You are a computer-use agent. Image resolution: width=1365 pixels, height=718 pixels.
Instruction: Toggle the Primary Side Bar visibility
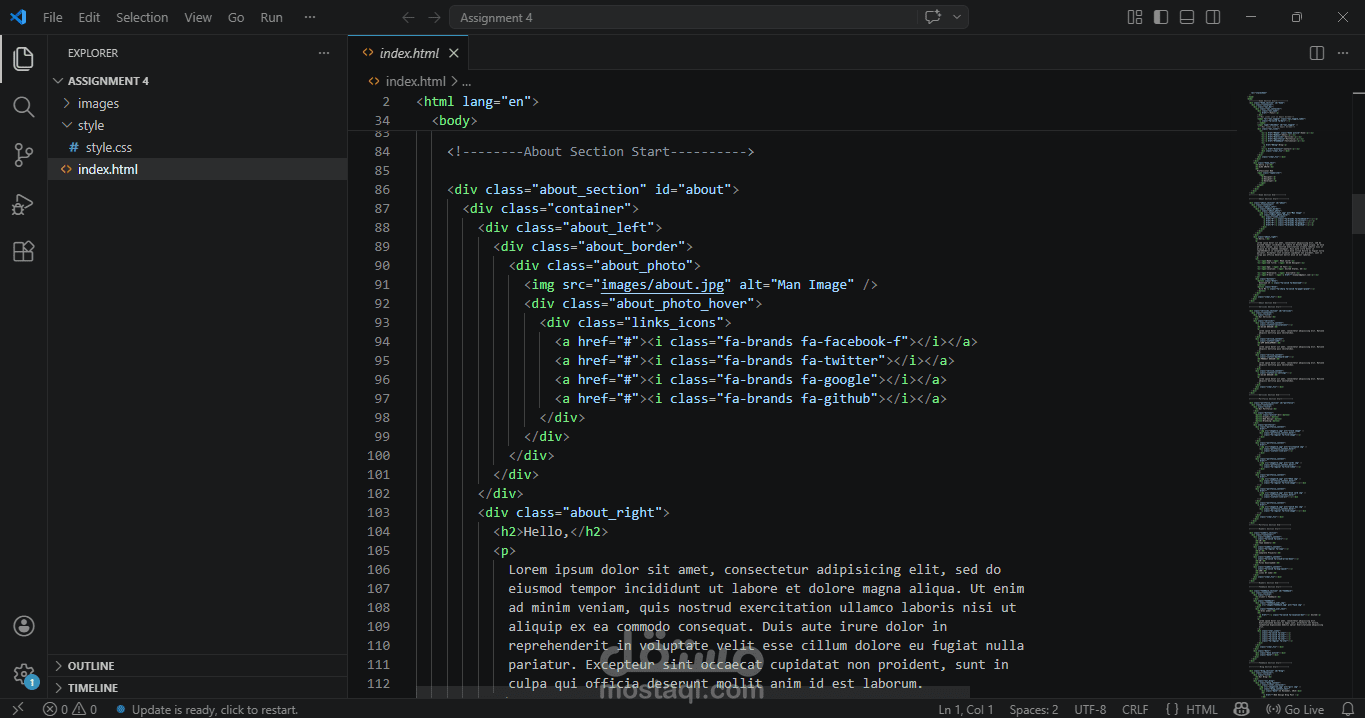[x=1161, y=17]
